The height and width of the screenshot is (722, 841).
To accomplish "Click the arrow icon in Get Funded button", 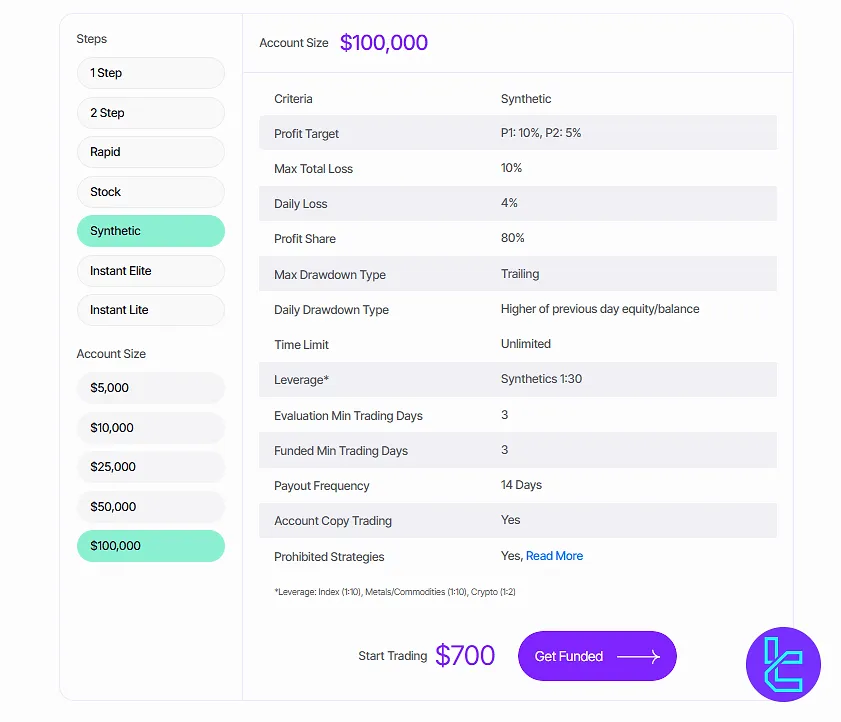I will point(638,657).
